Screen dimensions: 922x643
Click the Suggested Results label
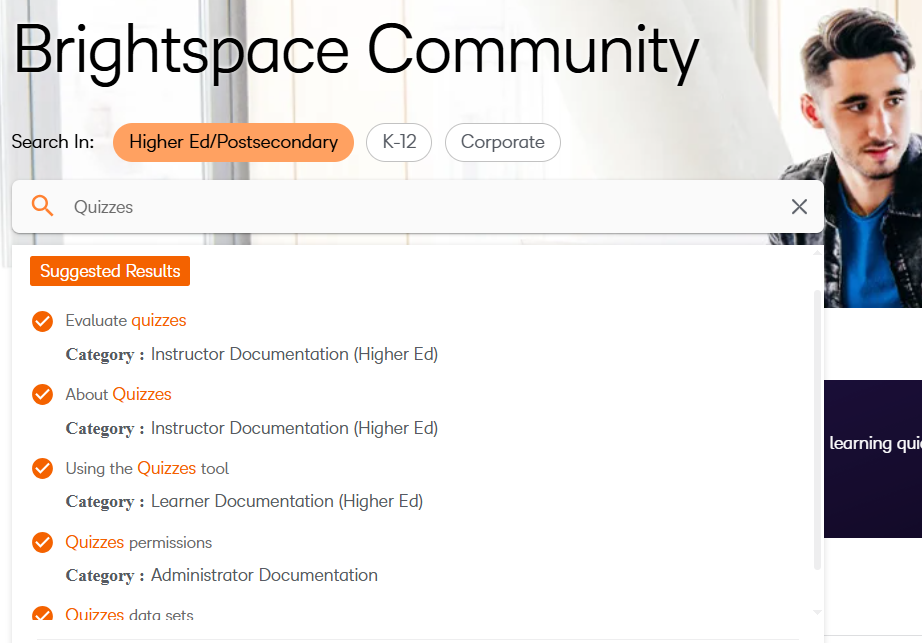(110, 271)
